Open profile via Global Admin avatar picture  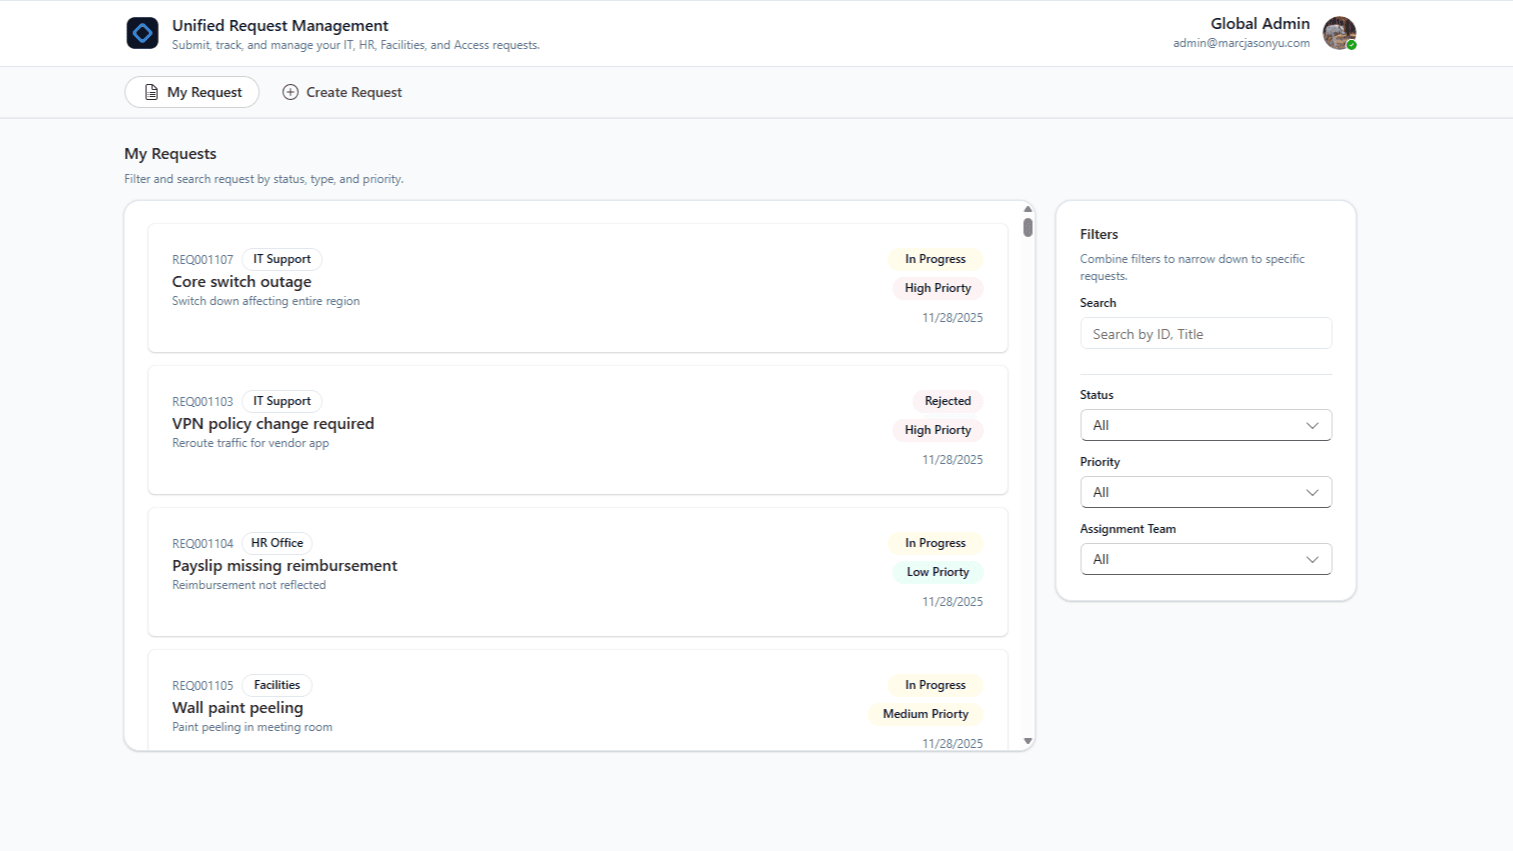[1338, 33]
